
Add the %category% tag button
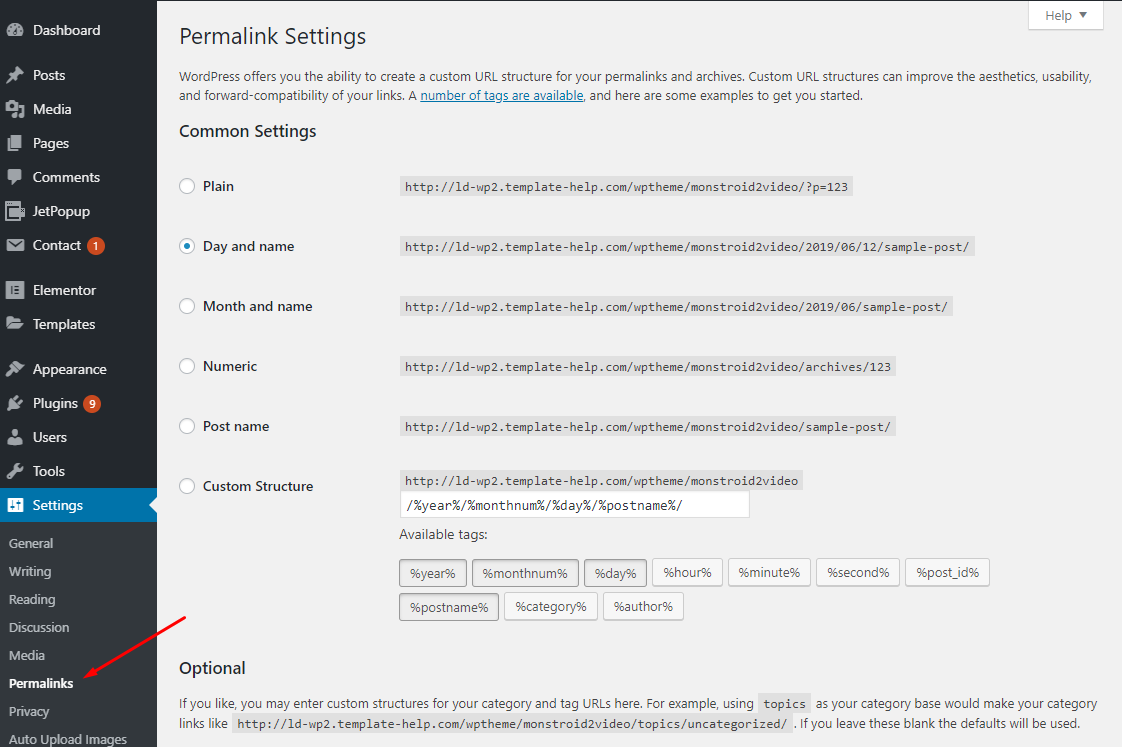[551, 606]
